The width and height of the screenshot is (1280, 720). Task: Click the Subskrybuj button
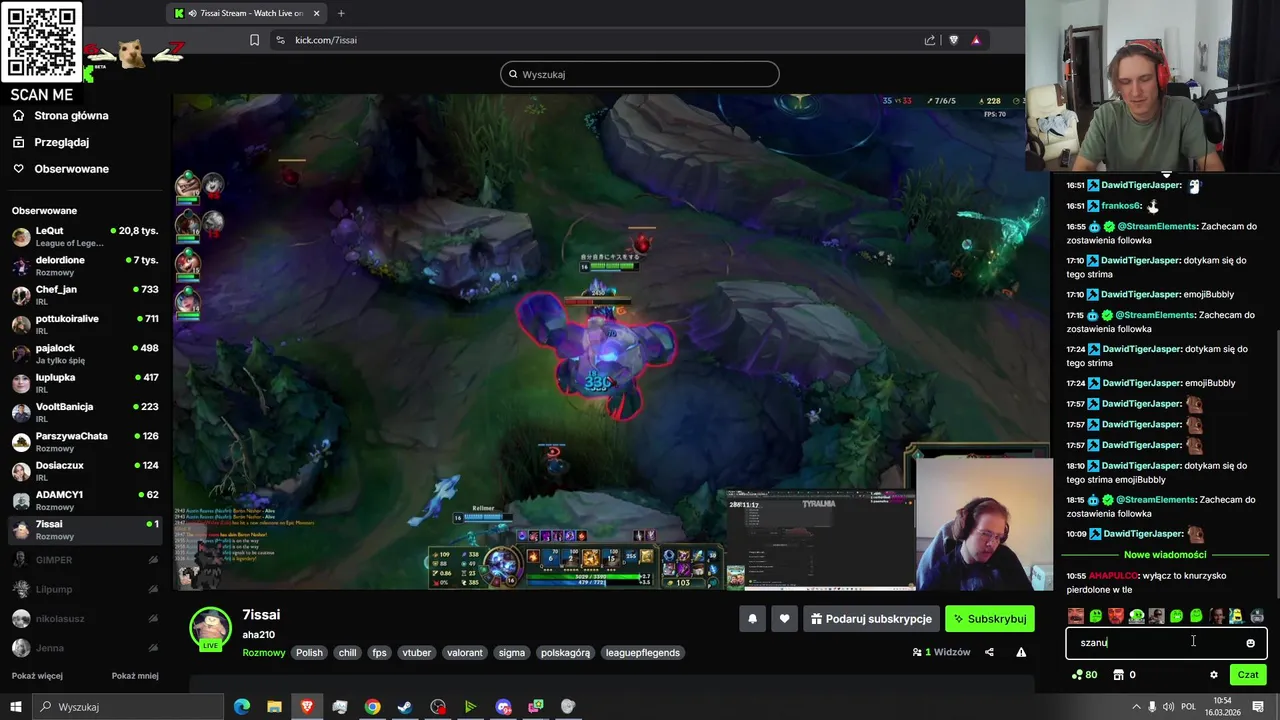[990, 619]
